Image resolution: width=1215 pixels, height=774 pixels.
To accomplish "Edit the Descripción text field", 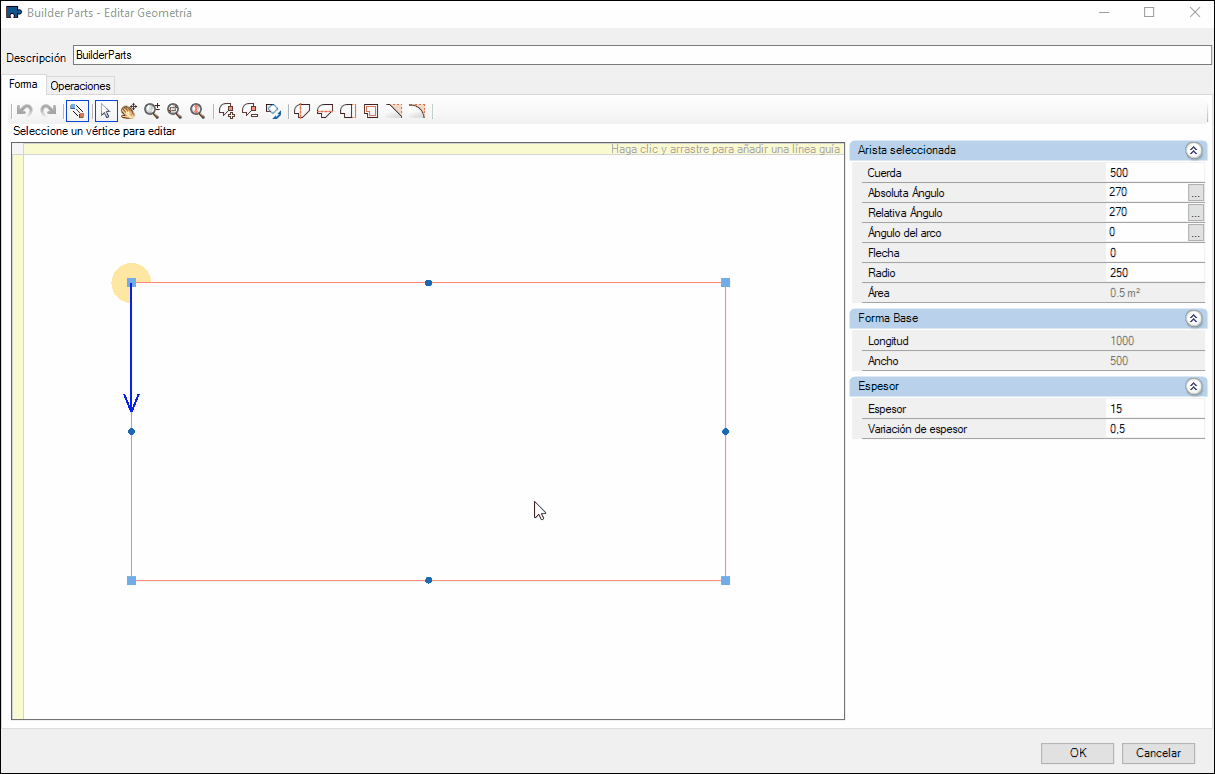I will tap(643, 56).
